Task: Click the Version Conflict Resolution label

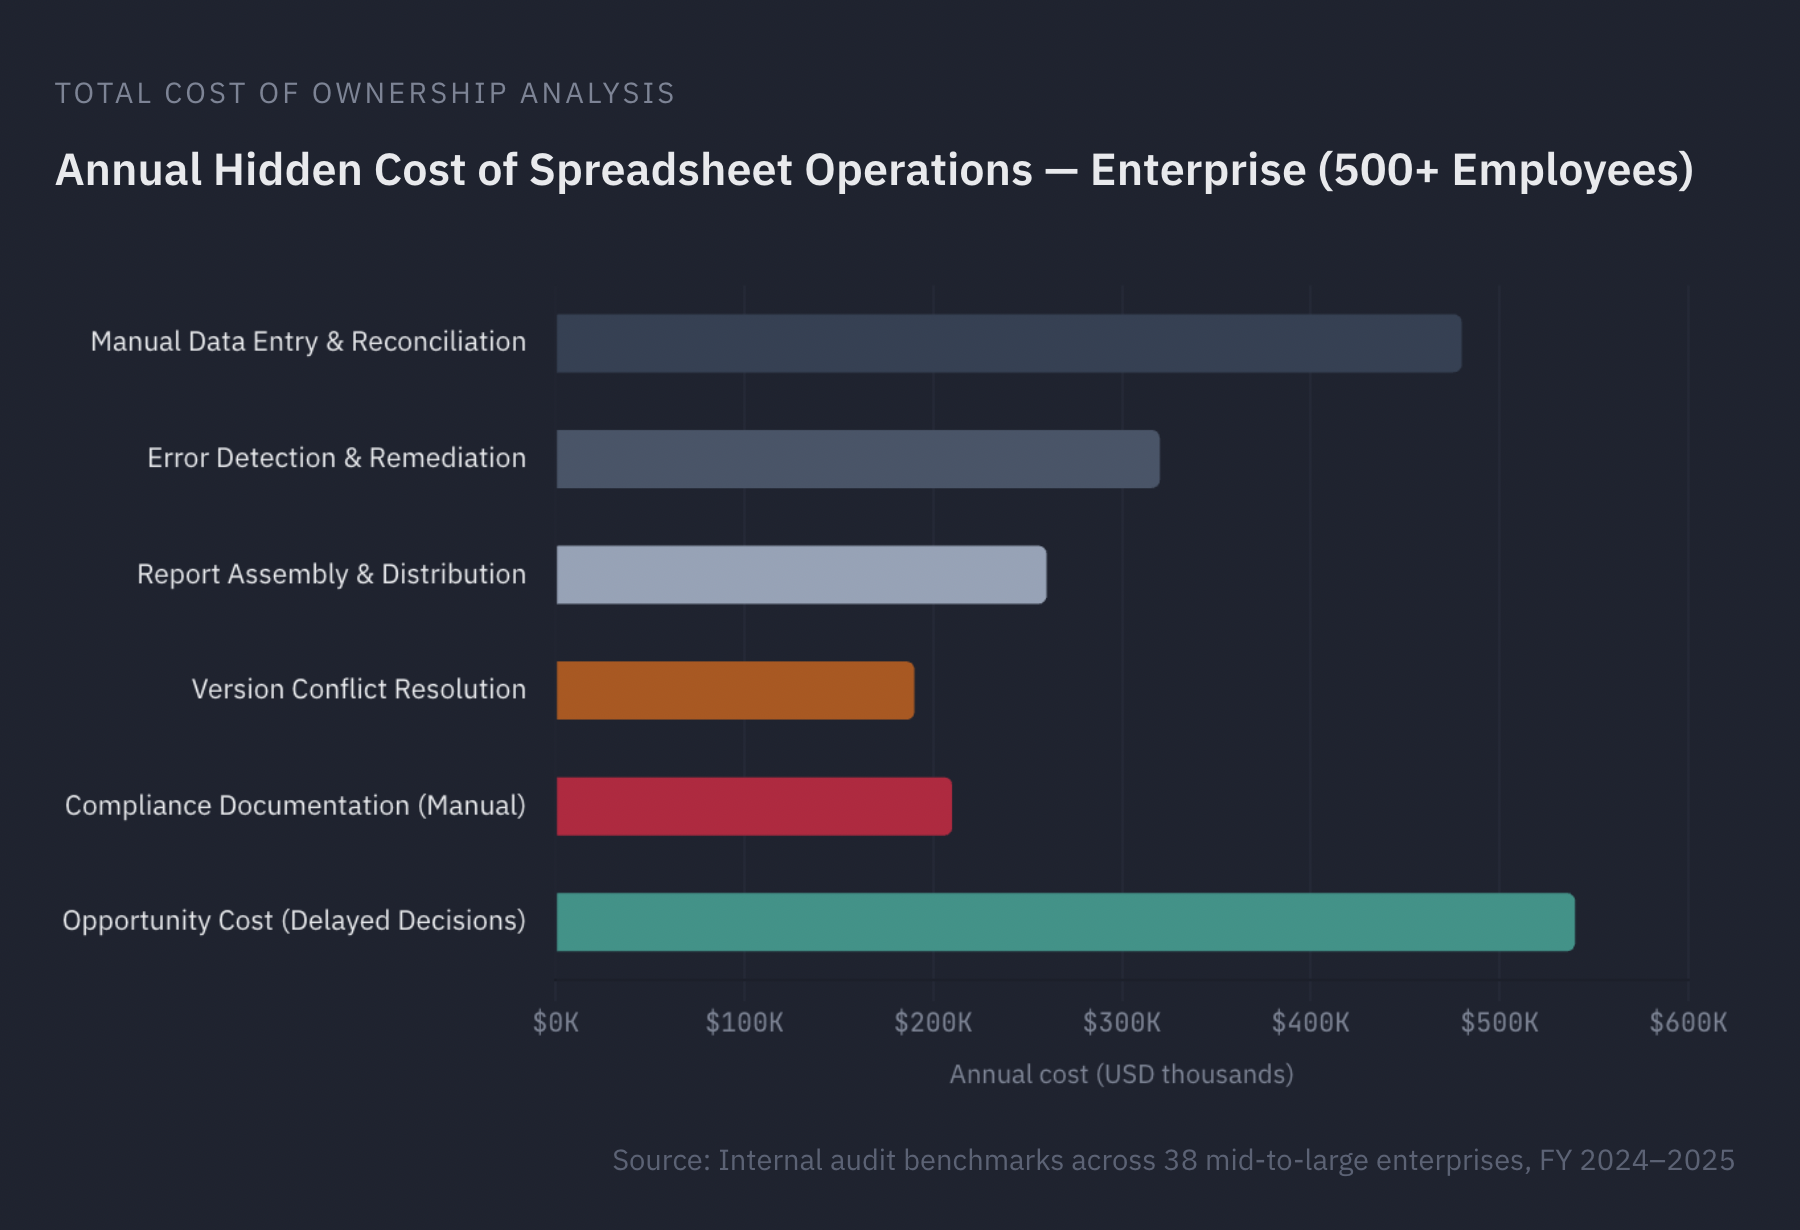Action: [359, 689]
